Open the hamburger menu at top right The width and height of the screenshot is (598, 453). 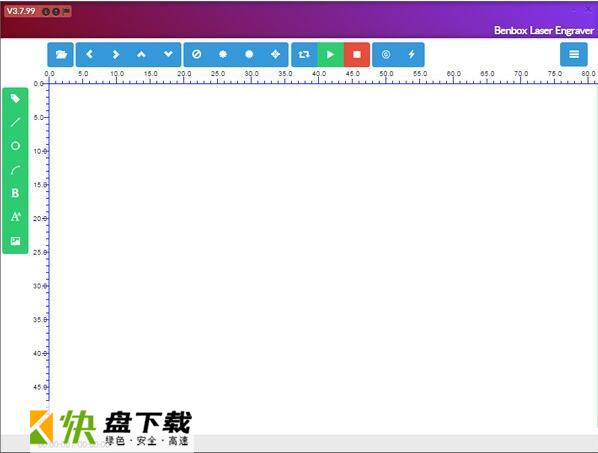[x=574, y=55]
